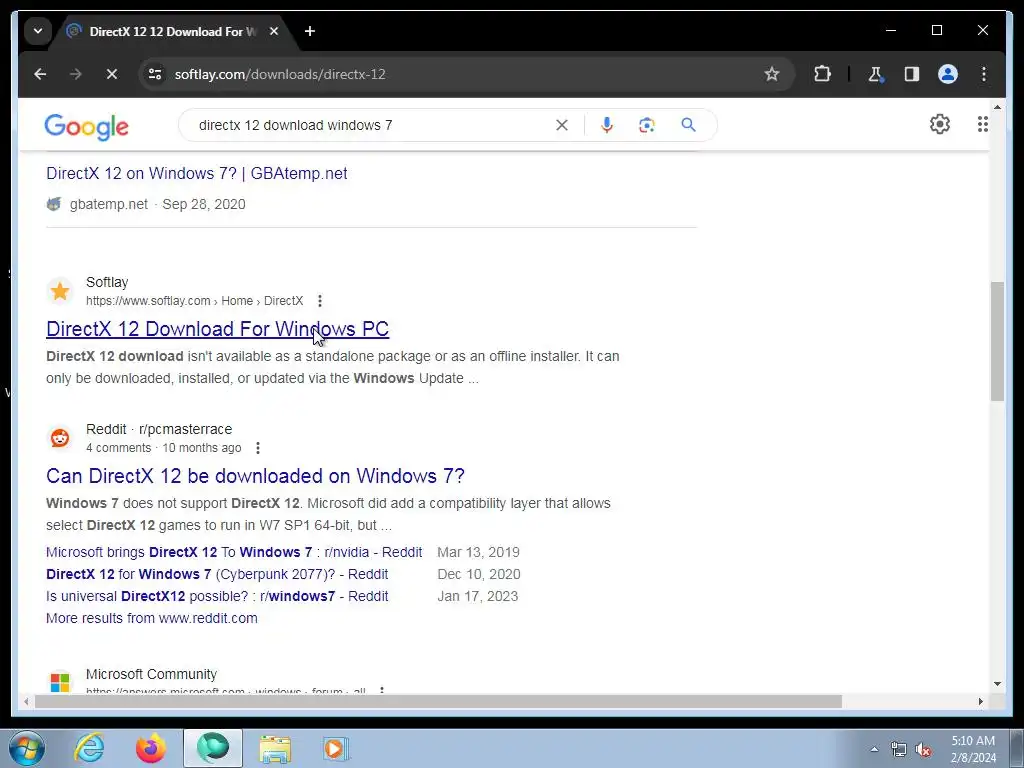
Task: Open Windows Media Player from taskbar
Action: [x=336, y=748]
